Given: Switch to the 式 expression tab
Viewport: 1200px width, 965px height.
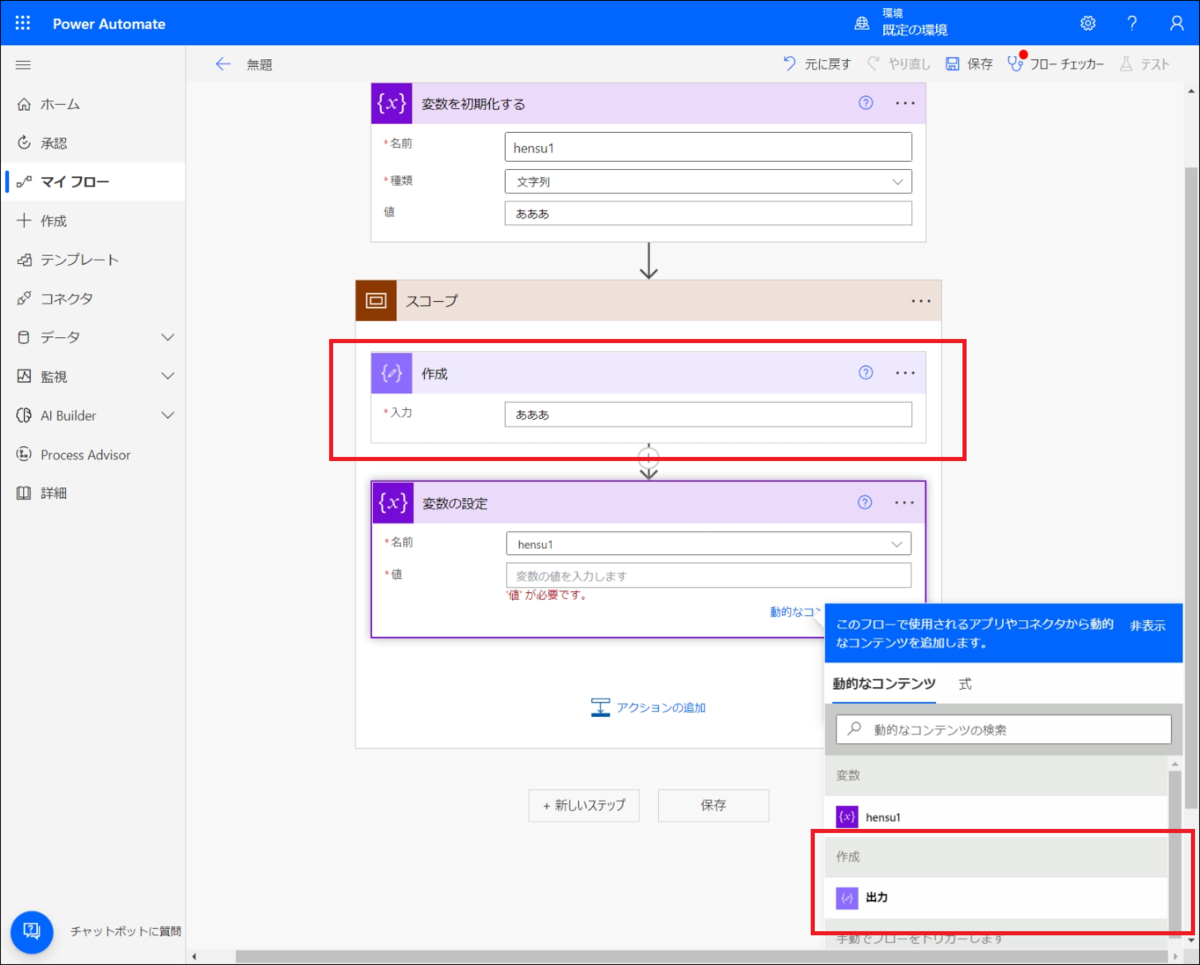Looking at the screenshot, I should click(965, 684).
